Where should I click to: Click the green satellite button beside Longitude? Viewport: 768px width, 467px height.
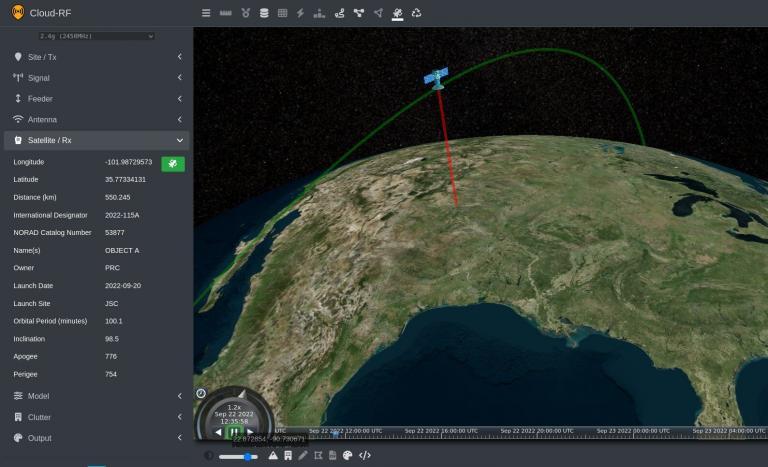(x=173, y=163)
